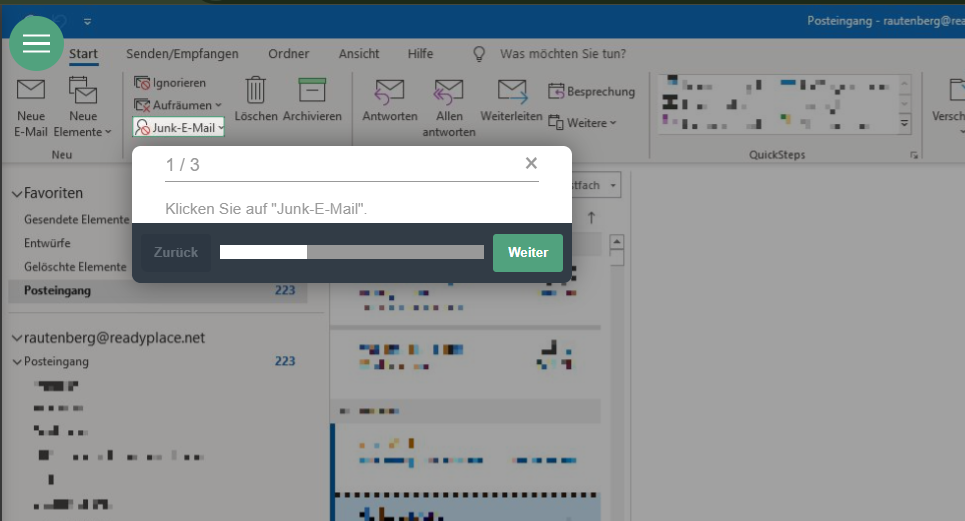The width and height of the screenshot is (965, 521).
Task: Close the tutorial step popup
Action: pyautogui.click(x=531, y=164)
